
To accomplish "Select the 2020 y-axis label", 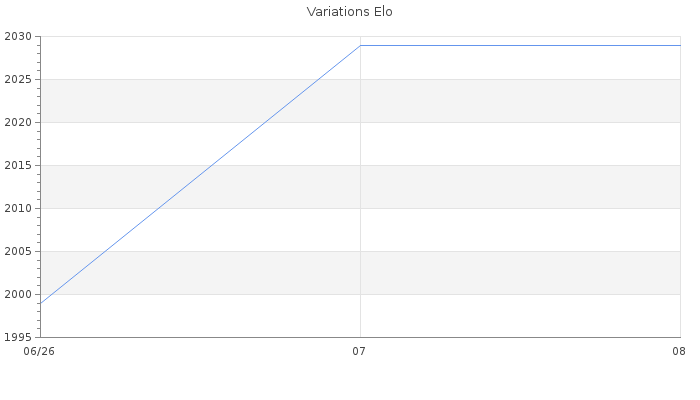I will (18, 122).
